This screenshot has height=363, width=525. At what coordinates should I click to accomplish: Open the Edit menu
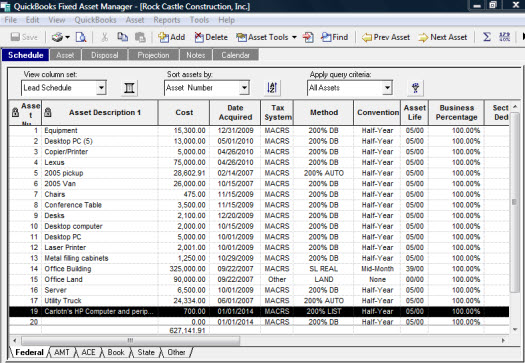32,20
